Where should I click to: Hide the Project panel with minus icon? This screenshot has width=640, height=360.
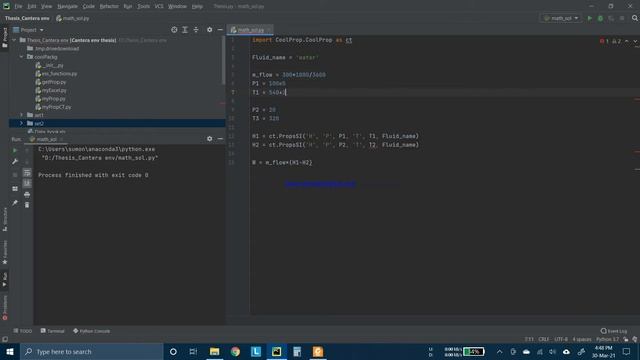(220, 30)
